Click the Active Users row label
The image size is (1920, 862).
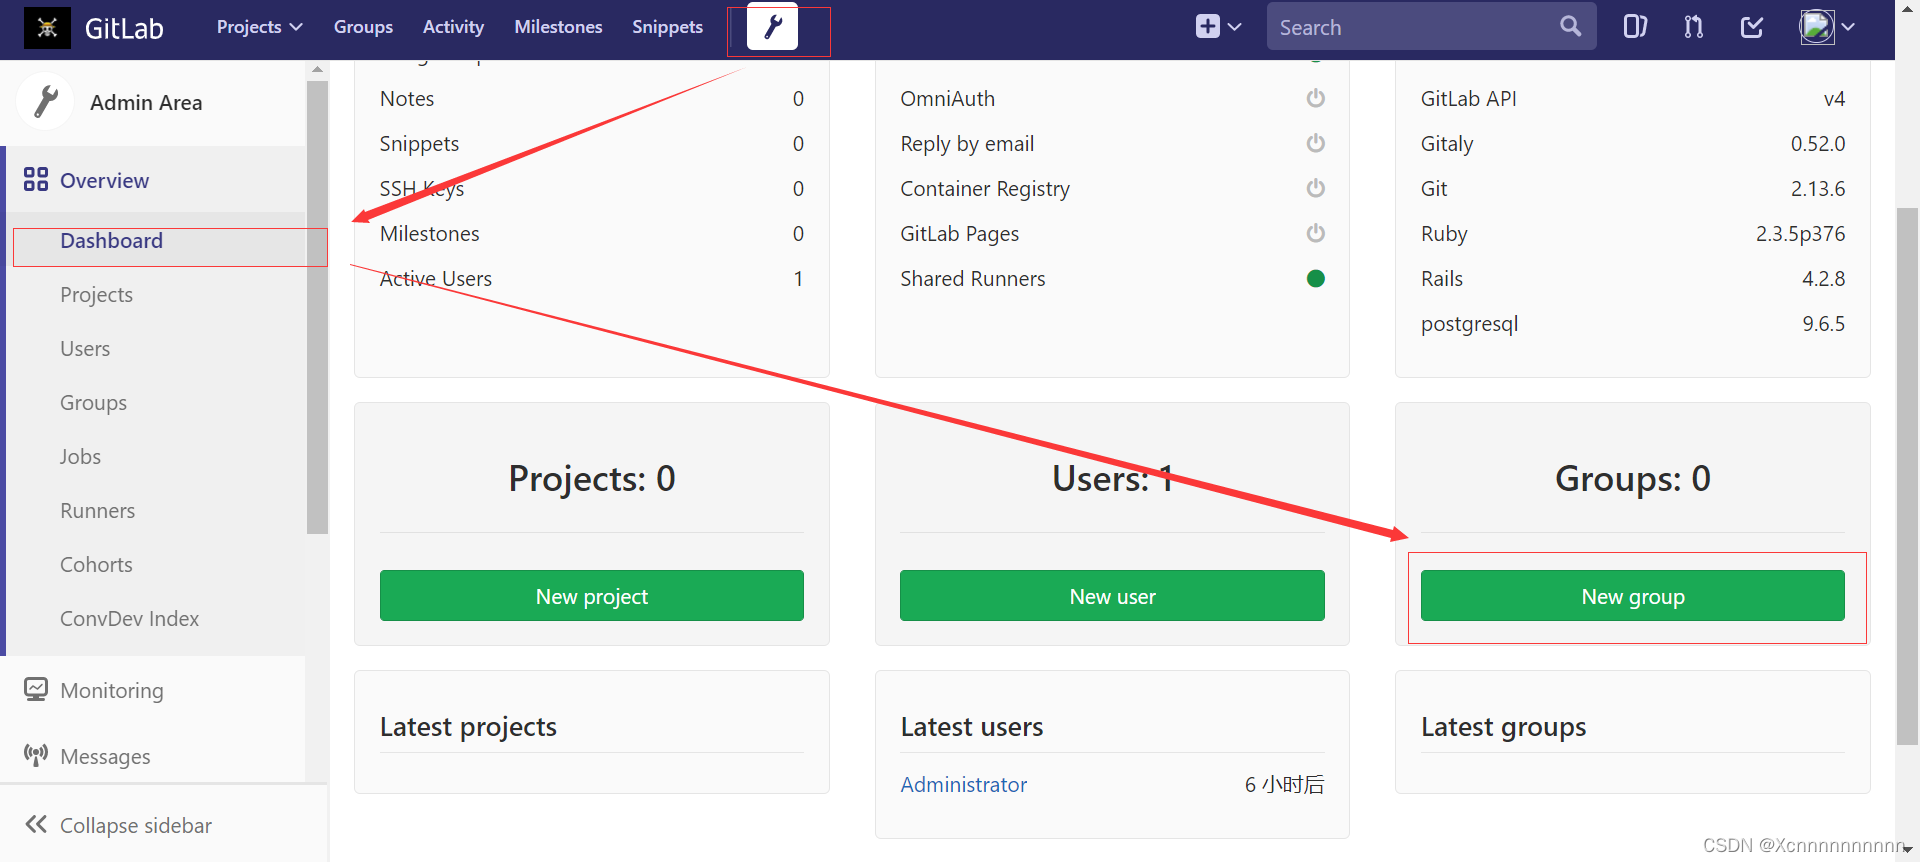coord(436,279)
